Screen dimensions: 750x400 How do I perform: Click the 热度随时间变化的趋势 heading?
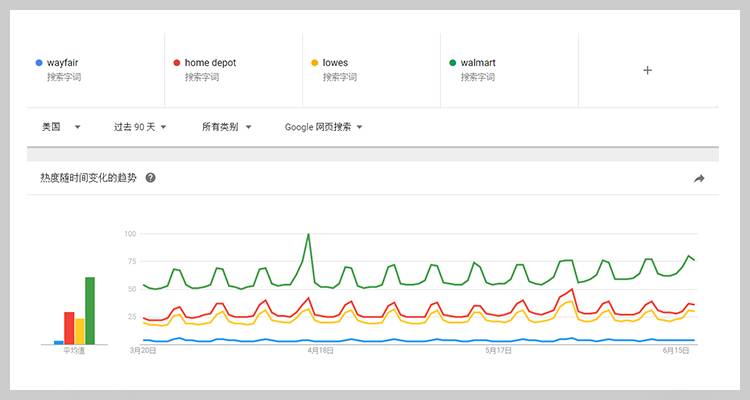tap(88, 178)
